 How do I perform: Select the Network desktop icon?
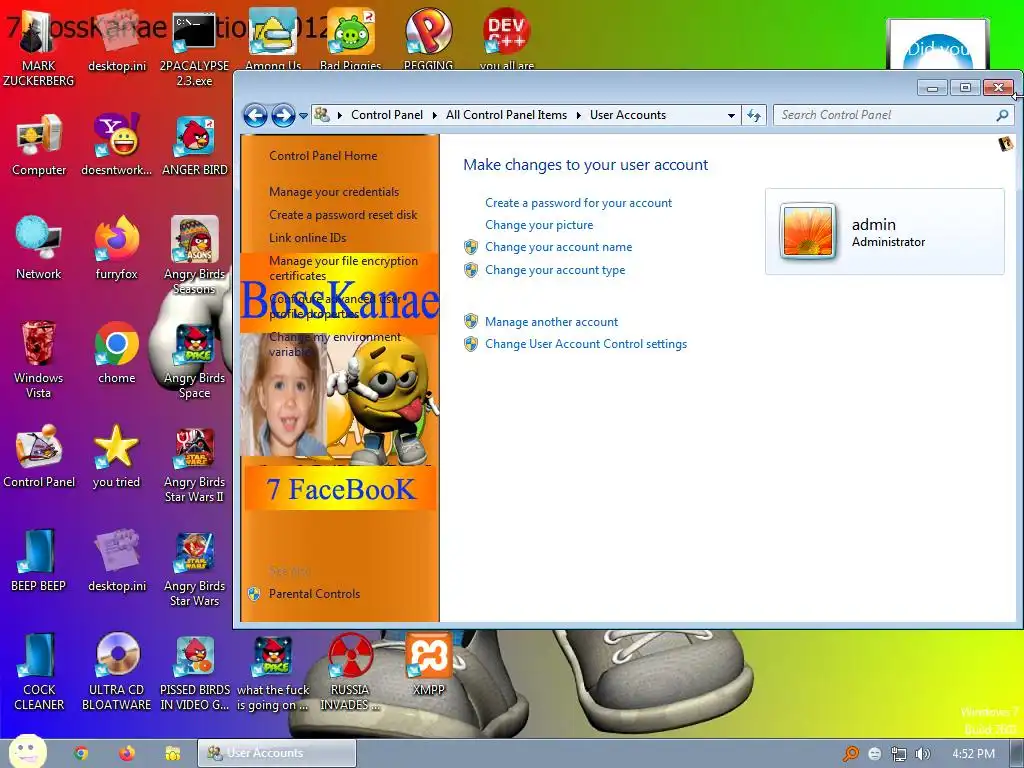click(x=39, y=247)
